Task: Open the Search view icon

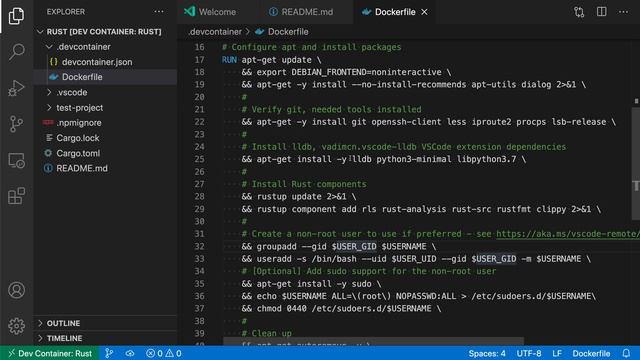Action: click(x=16, y=52)
